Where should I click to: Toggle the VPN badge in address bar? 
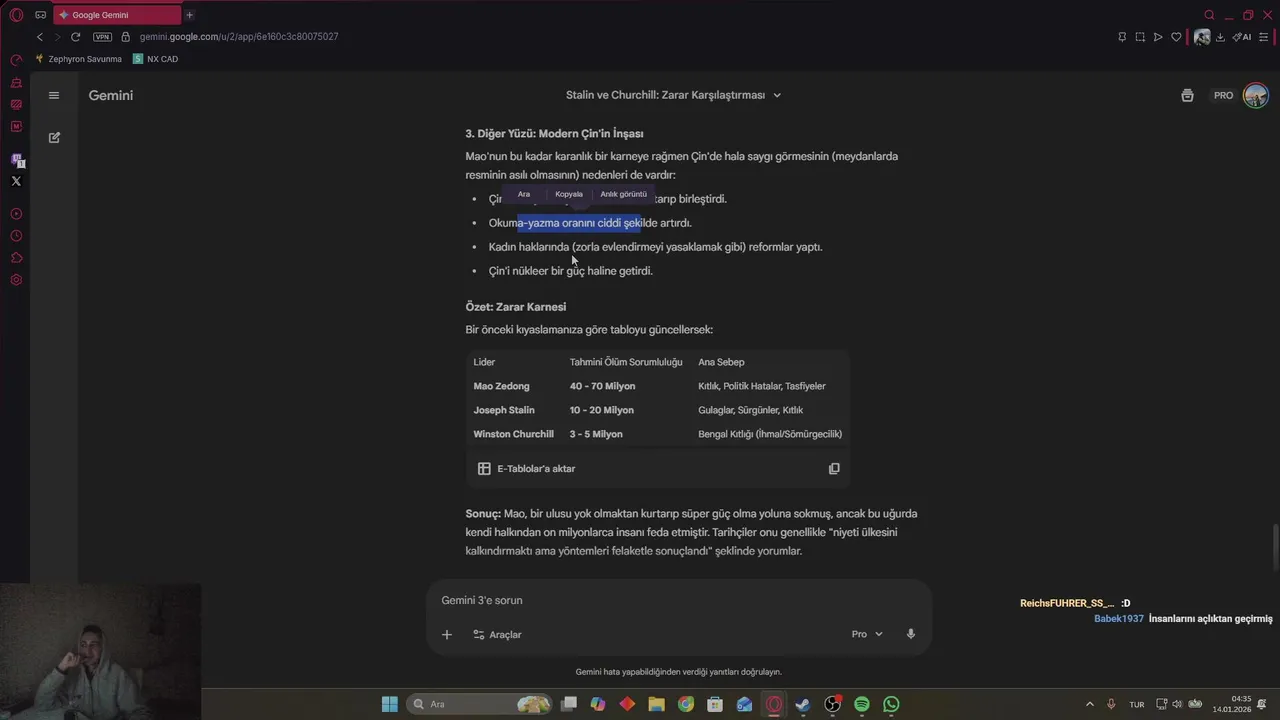pos(102,37)
